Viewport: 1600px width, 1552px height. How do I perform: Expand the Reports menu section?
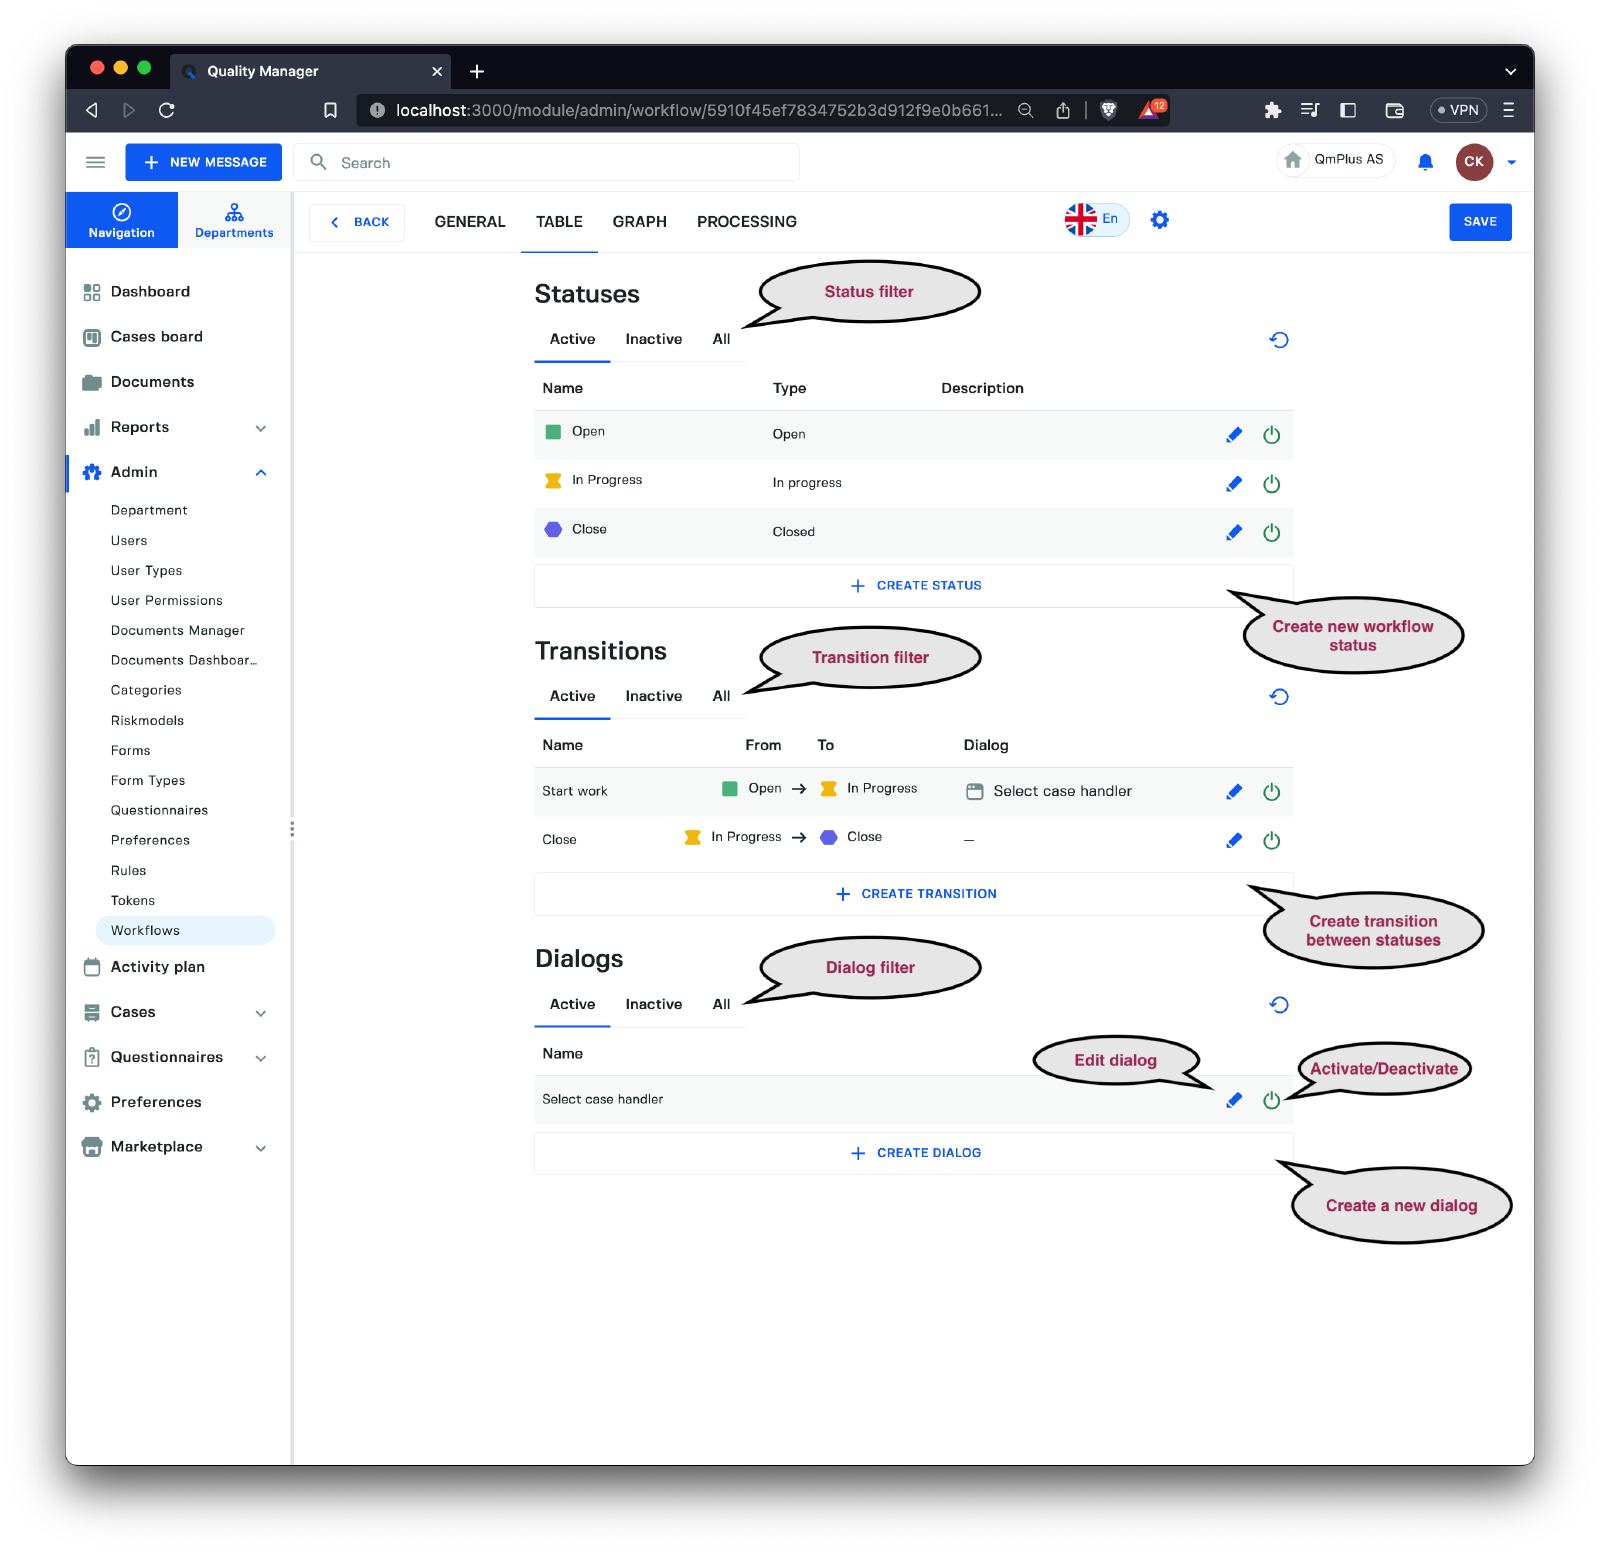[260, 428]
